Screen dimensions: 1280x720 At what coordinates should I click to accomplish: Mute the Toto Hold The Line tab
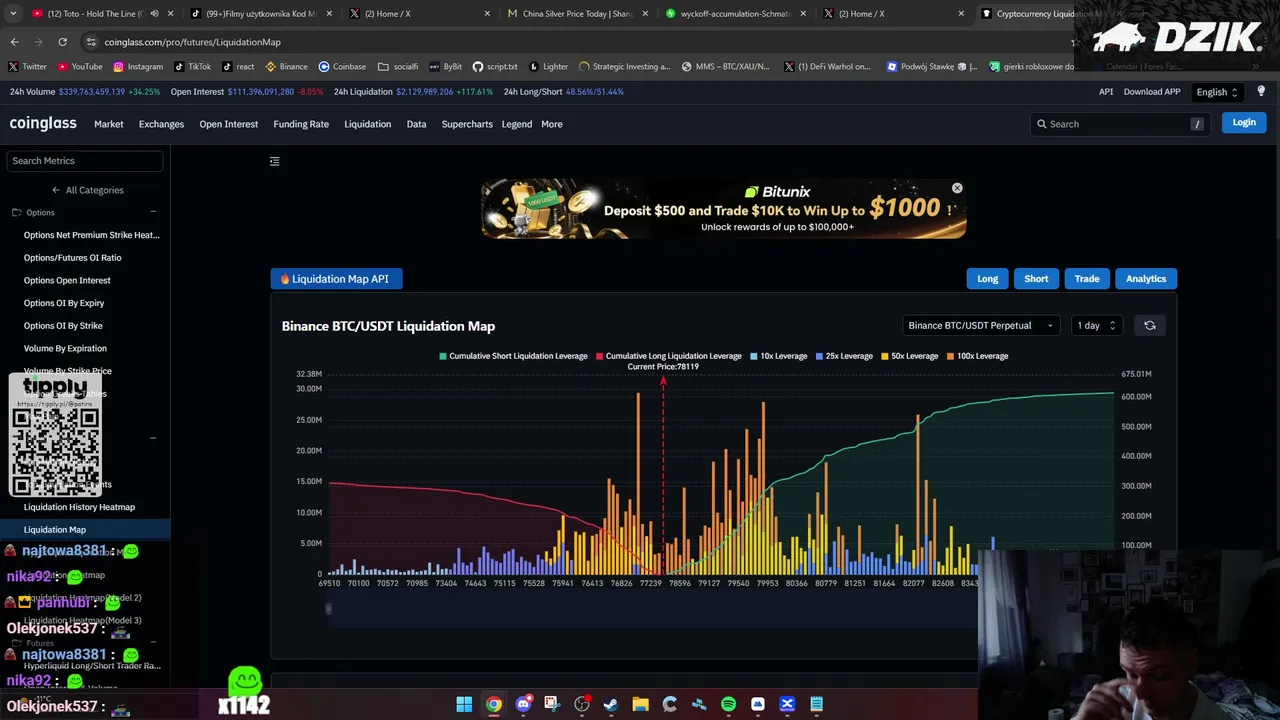(x=154, y=14)
